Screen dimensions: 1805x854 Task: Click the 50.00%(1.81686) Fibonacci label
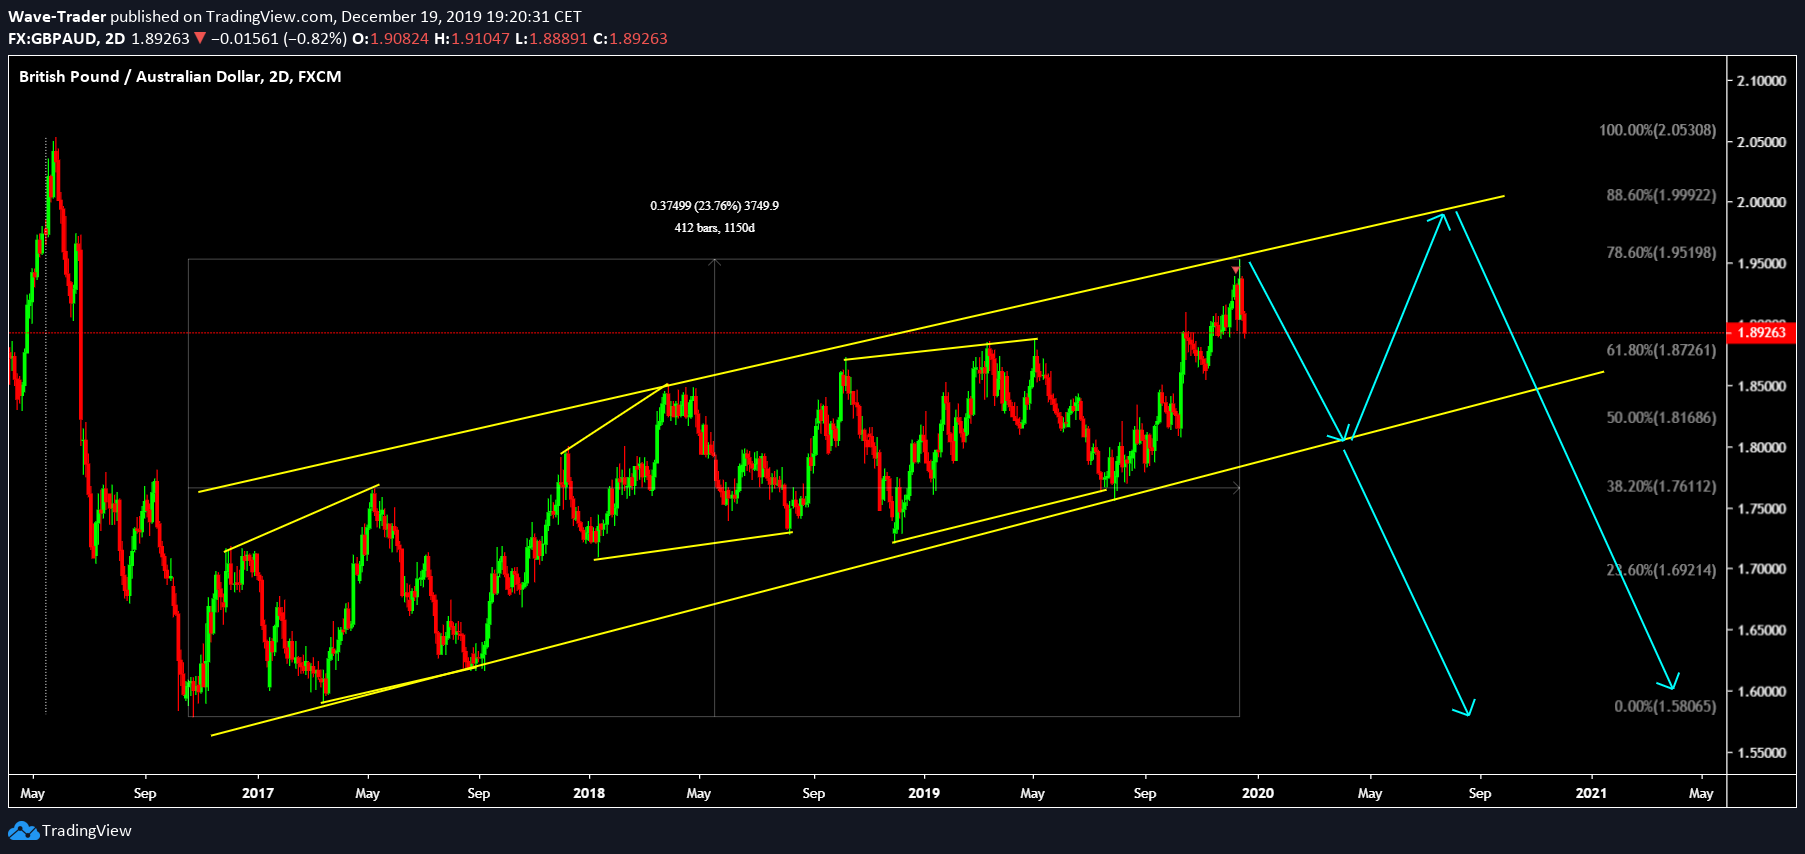(x=1661, y=418)
